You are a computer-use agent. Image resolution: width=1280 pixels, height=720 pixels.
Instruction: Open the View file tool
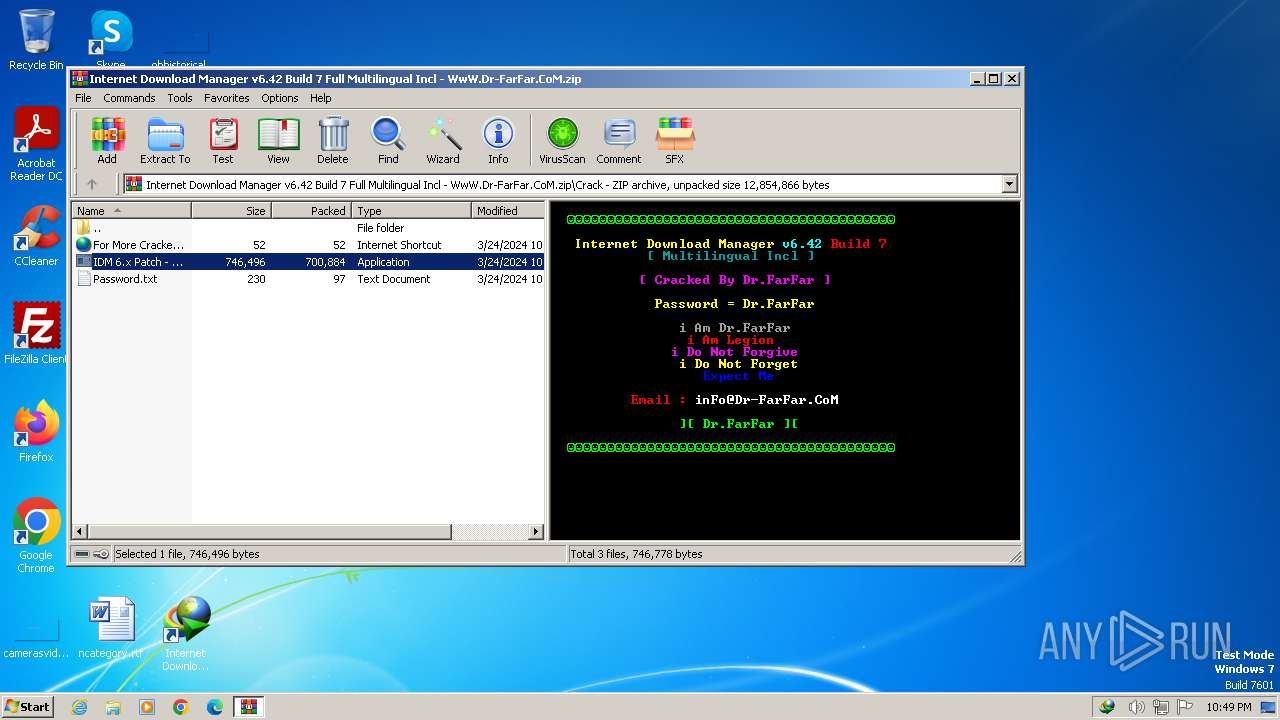pyautogui.click(x=278, y=140)
